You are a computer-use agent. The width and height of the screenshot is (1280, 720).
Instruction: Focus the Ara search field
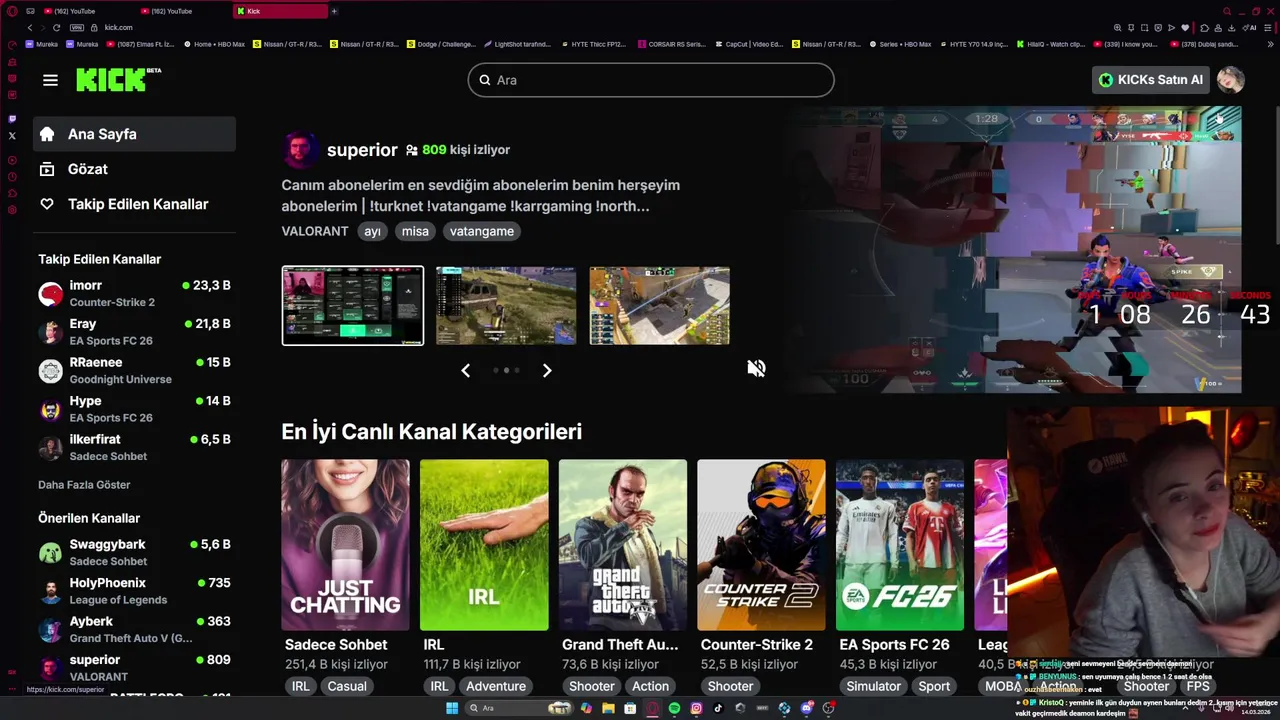click(x=651, y=80)
